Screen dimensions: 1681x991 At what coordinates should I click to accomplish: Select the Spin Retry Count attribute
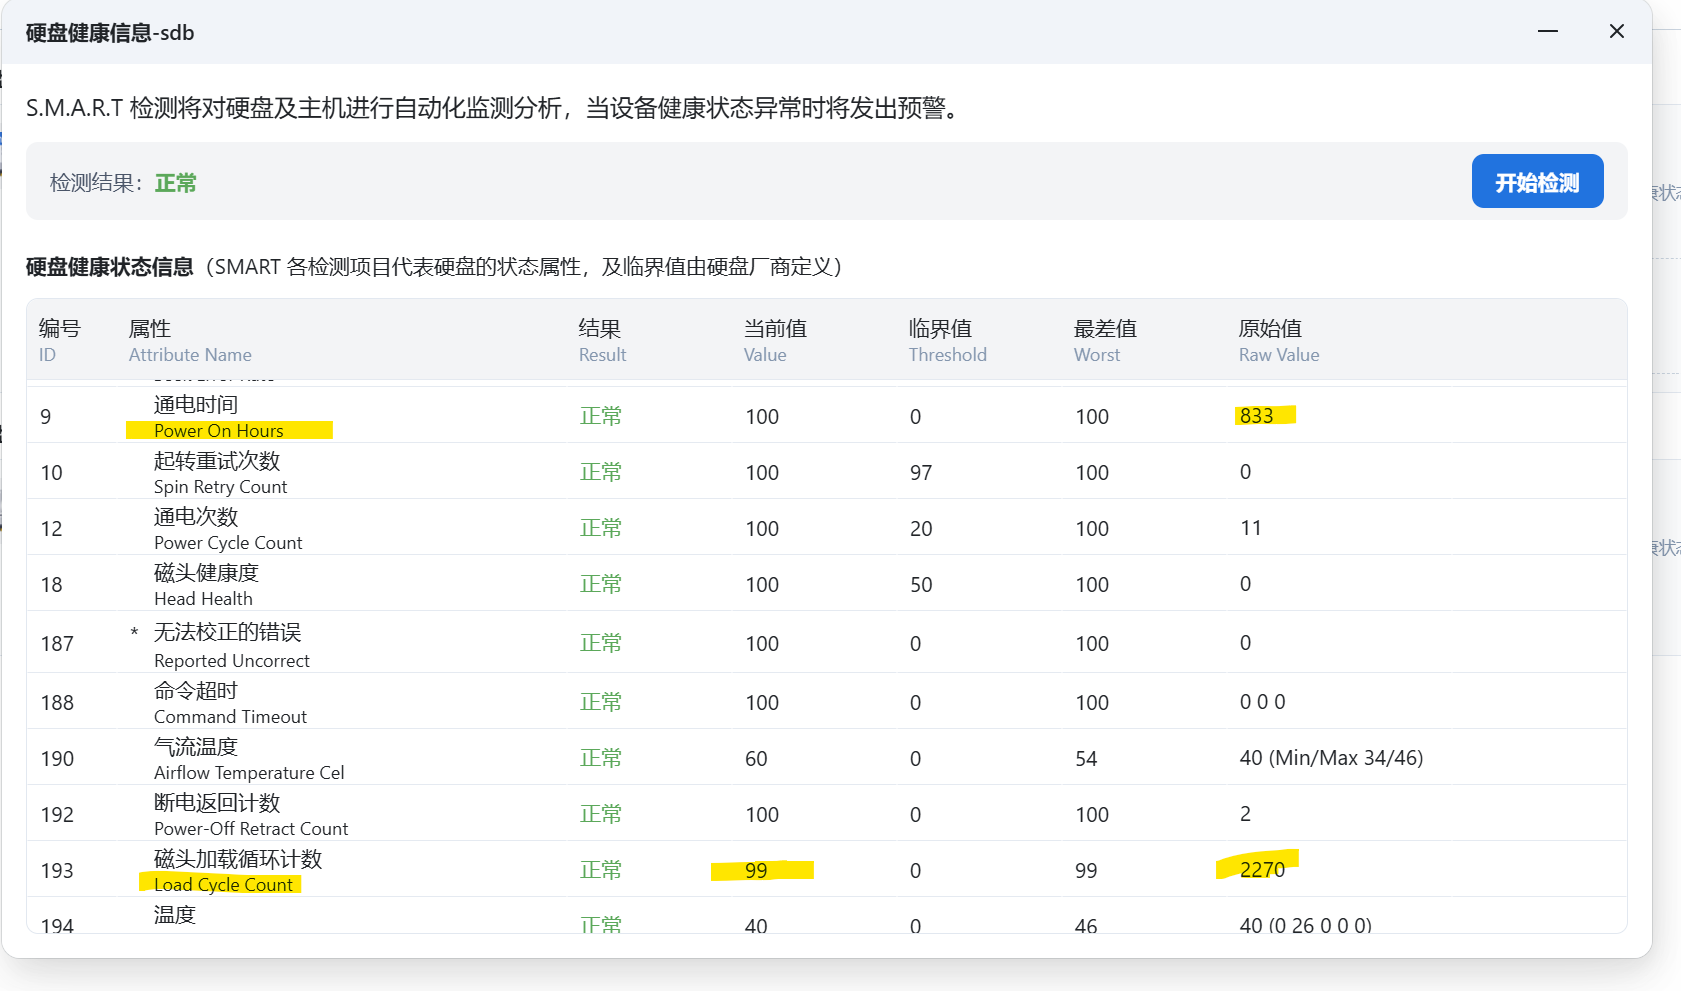tap(220, 487)
